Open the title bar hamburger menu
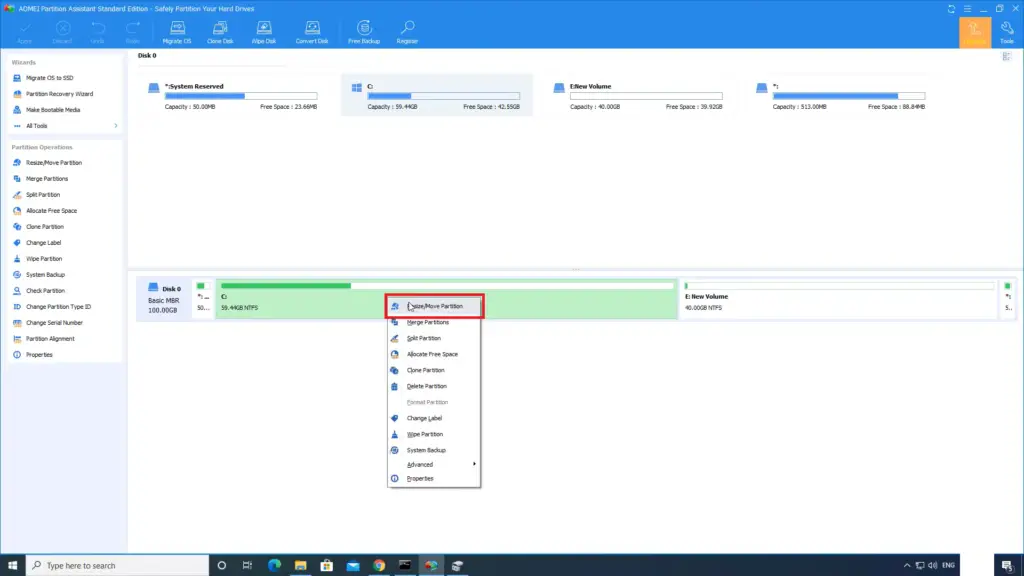 click(x=967, y=8)
